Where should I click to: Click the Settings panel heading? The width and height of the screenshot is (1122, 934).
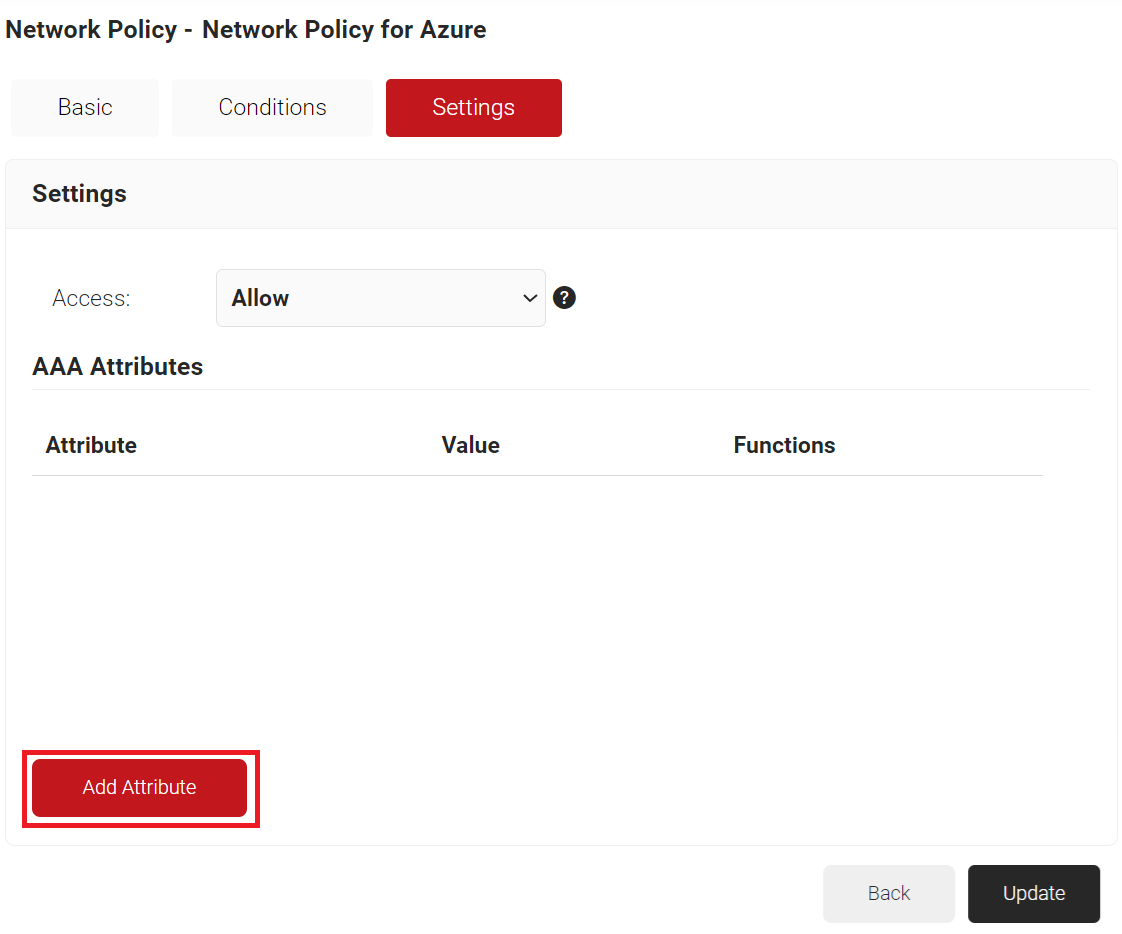click(x=79, y=193)
